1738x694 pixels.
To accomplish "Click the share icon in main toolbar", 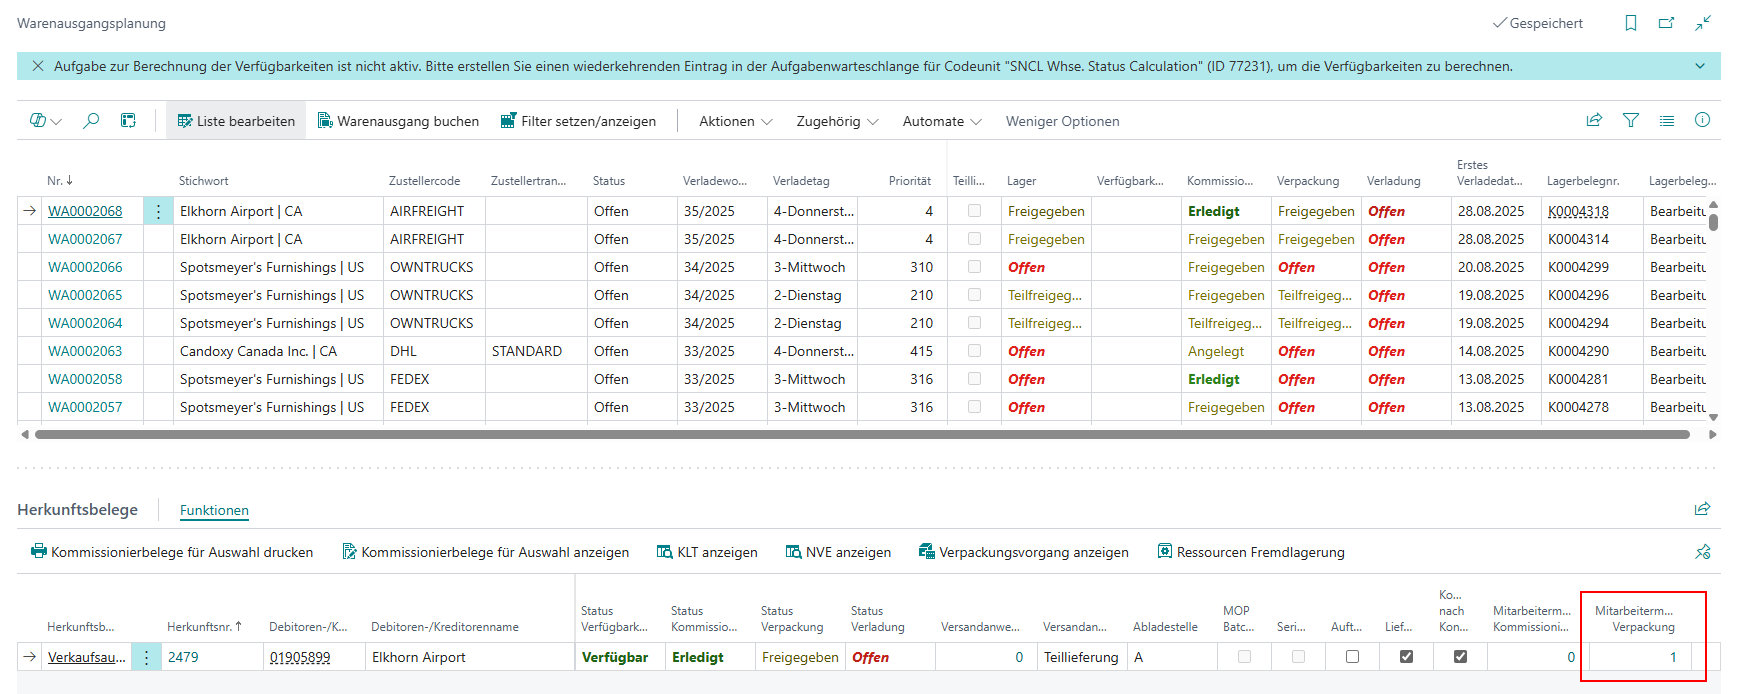I will click(x=1594, y=121).
